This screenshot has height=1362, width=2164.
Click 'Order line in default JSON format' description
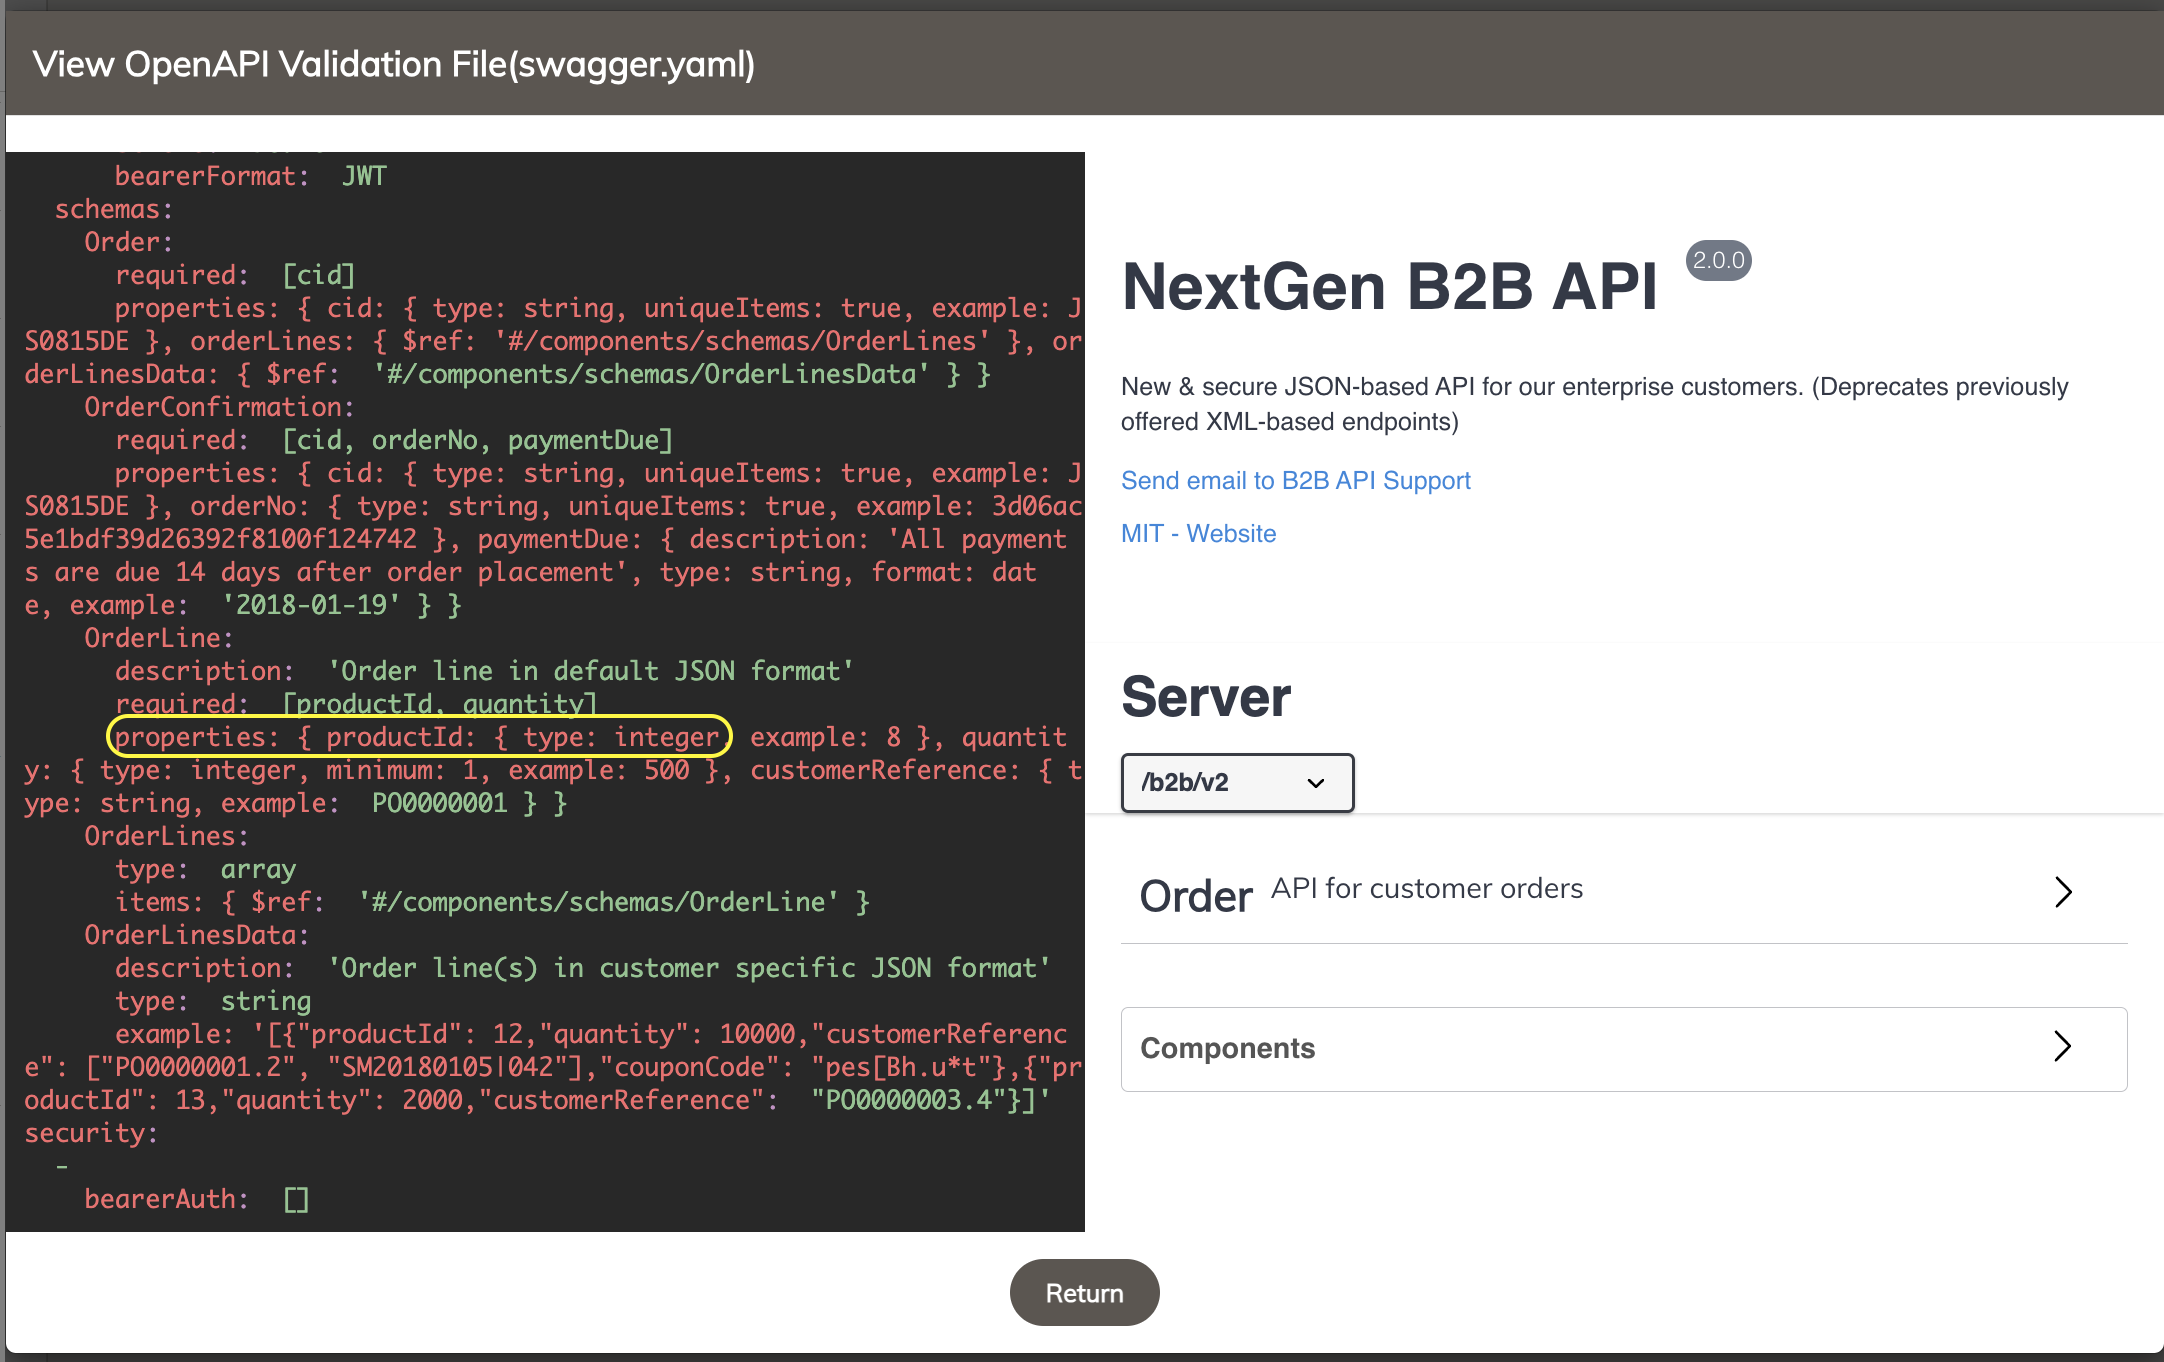(591, 671)
